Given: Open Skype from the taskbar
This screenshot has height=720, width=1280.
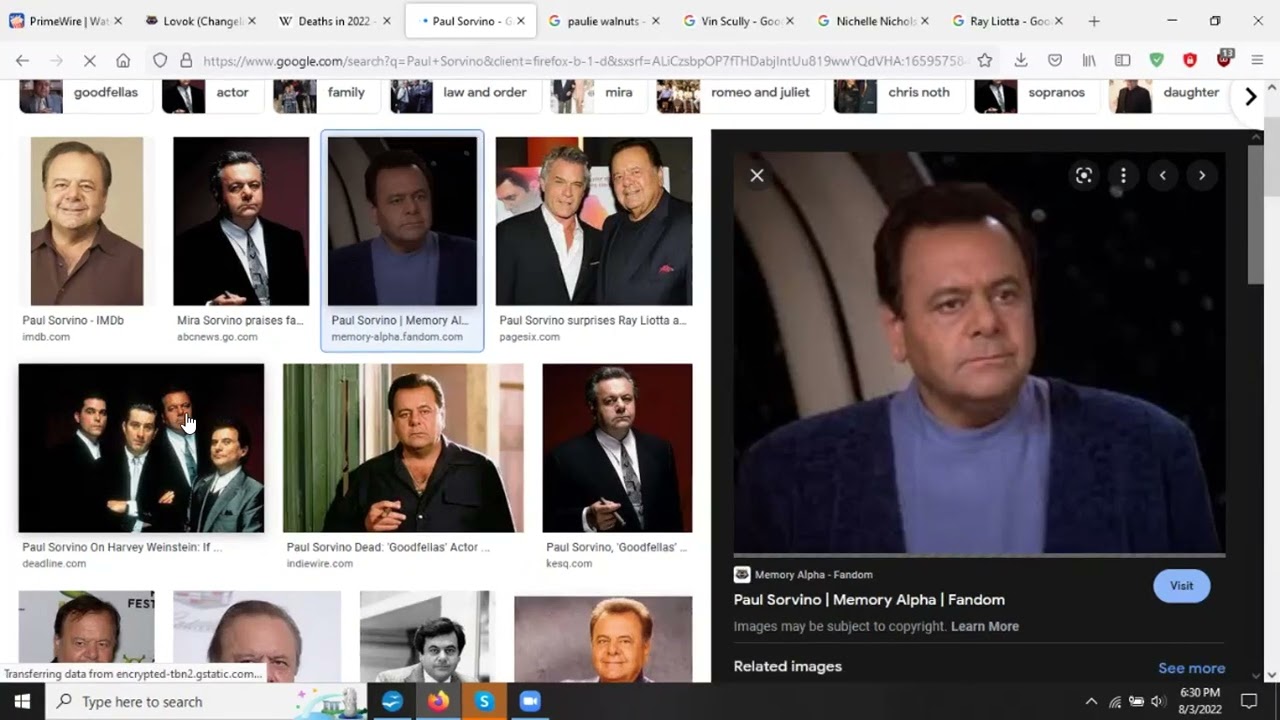Looking at the screenshot, I should point(484,701).
